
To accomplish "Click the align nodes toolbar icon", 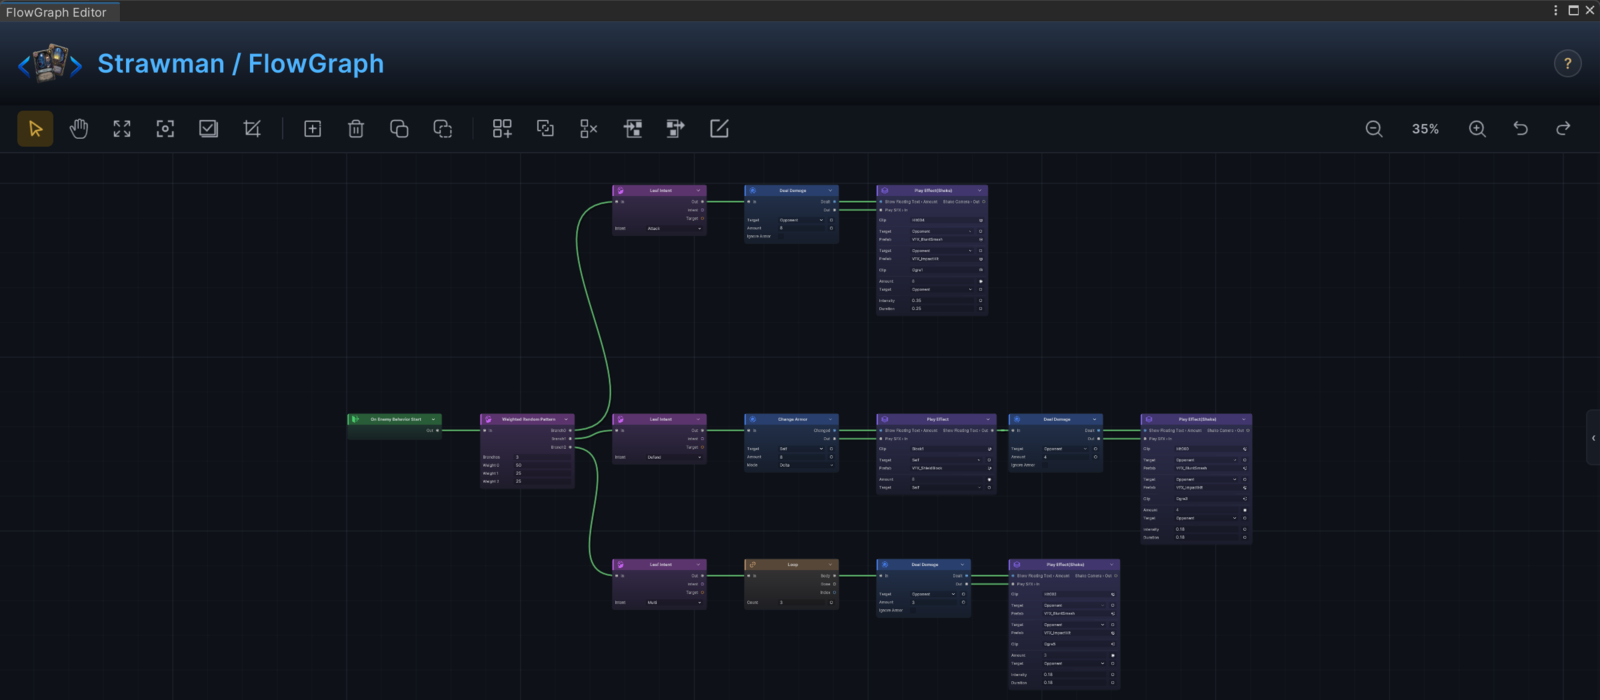I will 632,129.
